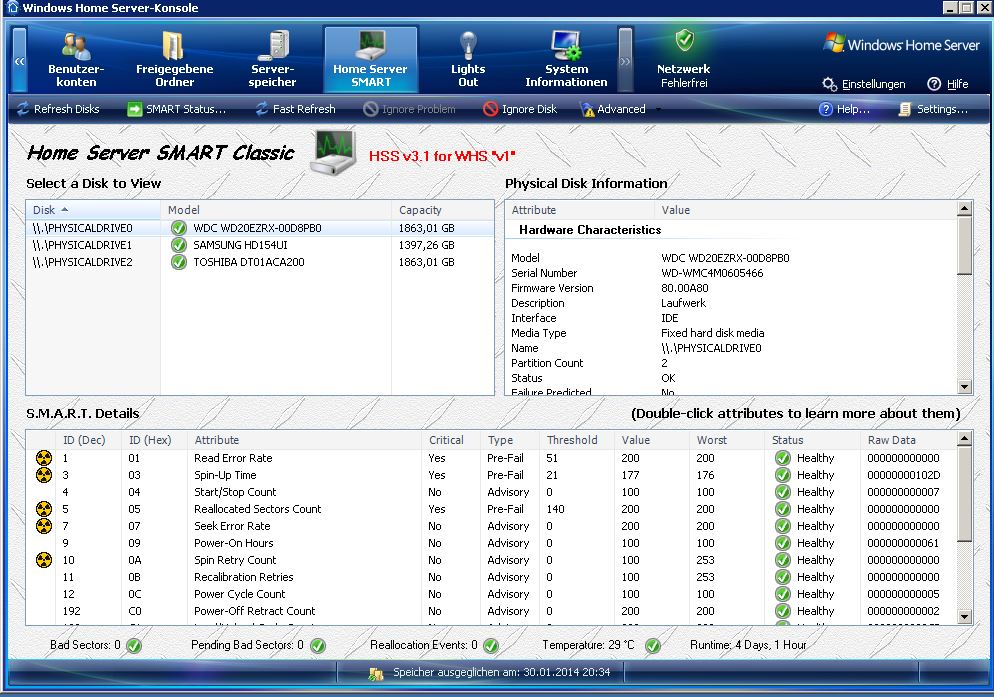Switch to the Serverspeicher tab
Image resolution: width=994 pixels, height=697 pixels.
coord(272,60)
